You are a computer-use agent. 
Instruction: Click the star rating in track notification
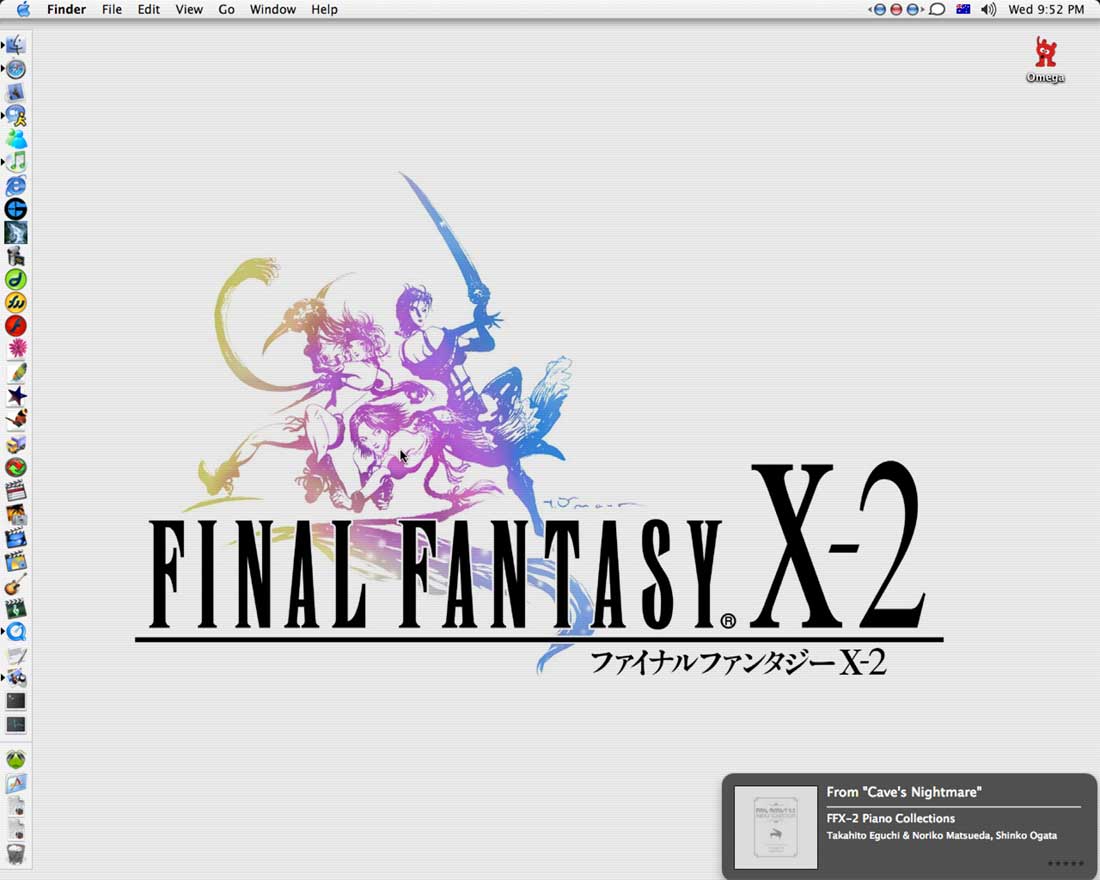click(1066, 863)
